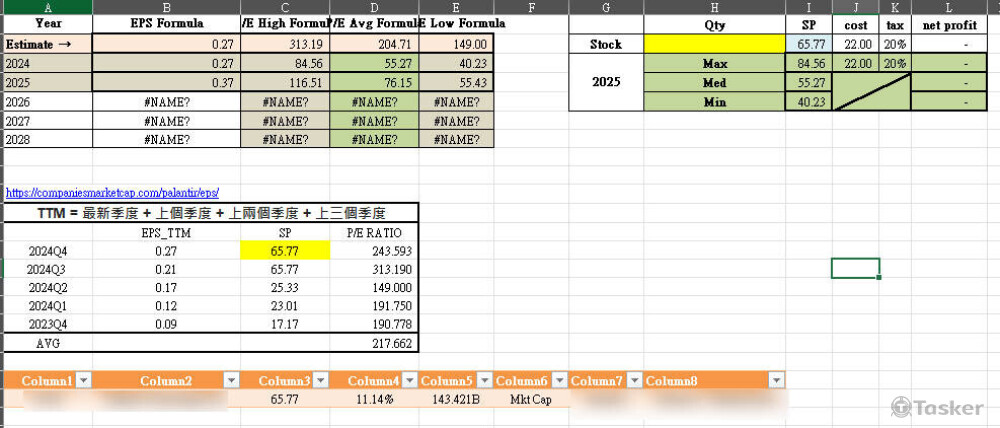Image resolution: width=1000 pixels, height=428 pixels.
Task: Click the yellow Qty input cell for Stock
Action: point(715,44)
